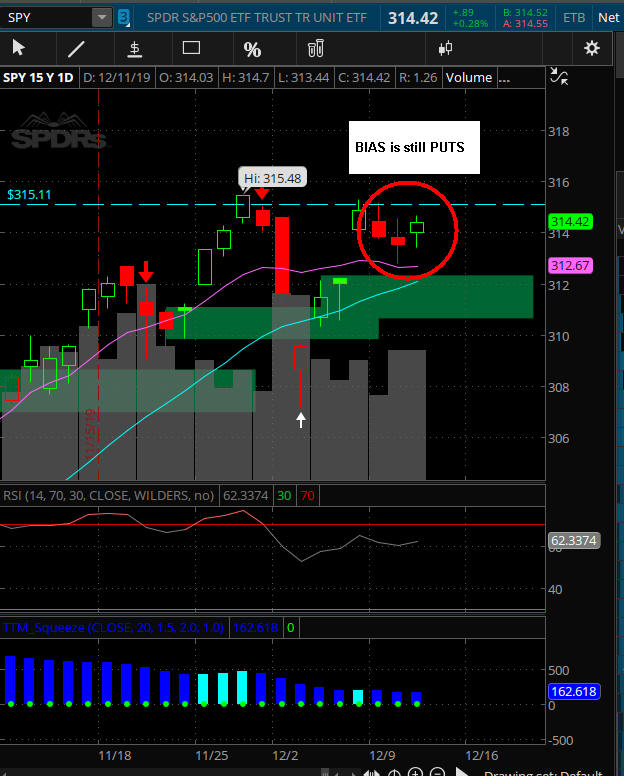
Task: Click the +.89 net change value
Action: click(x=463, y=13)
